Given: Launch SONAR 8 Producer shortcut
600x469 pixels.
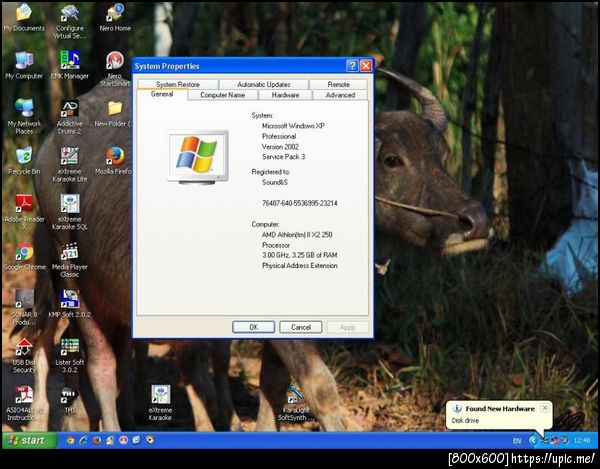Looking at the screenshot, I should point(24,307).
